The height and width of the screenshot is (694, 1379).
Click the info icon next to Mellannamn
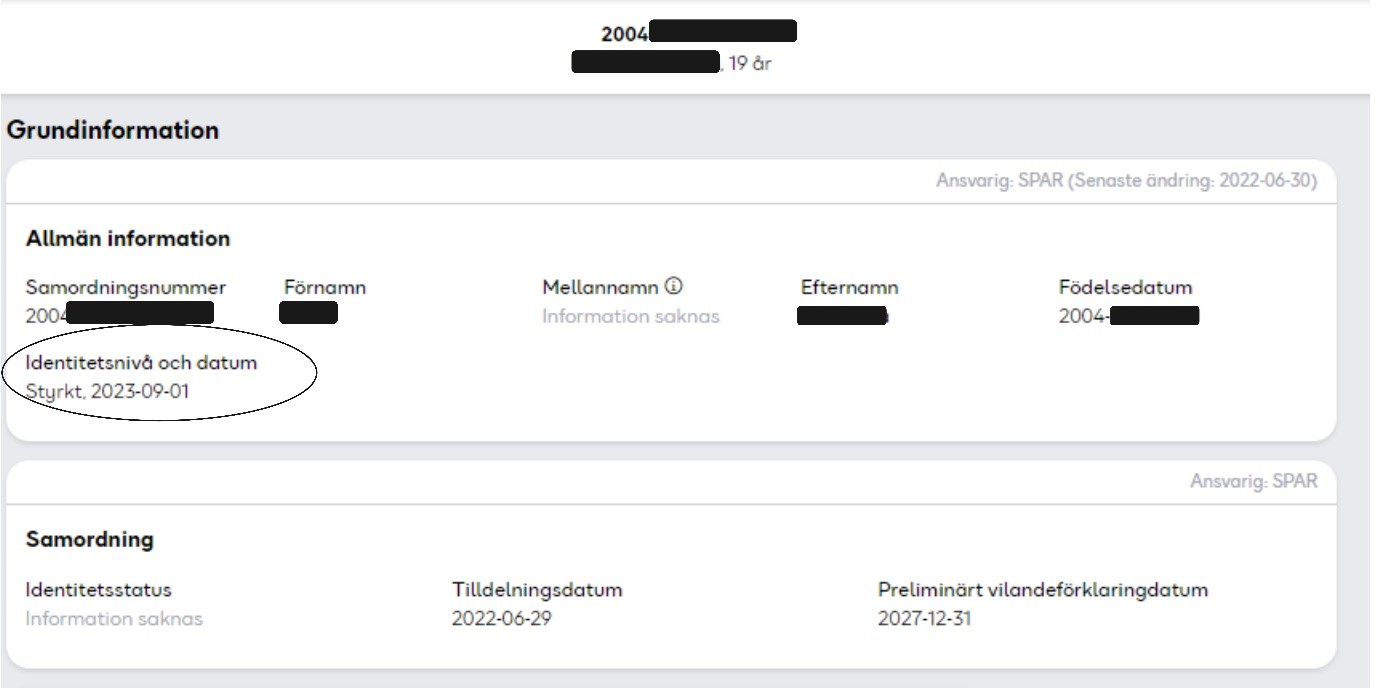(676, 286)
